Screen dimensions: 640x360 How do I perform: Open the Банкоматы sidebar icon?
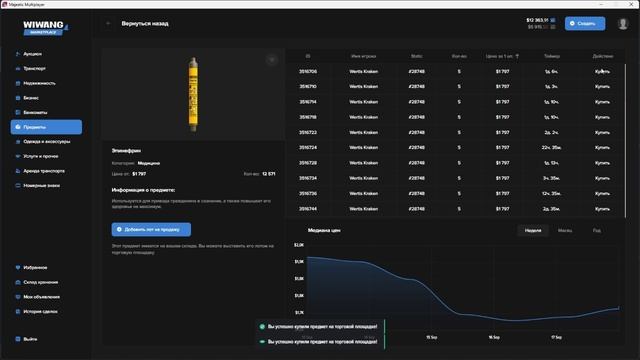[x=18, y=112]
